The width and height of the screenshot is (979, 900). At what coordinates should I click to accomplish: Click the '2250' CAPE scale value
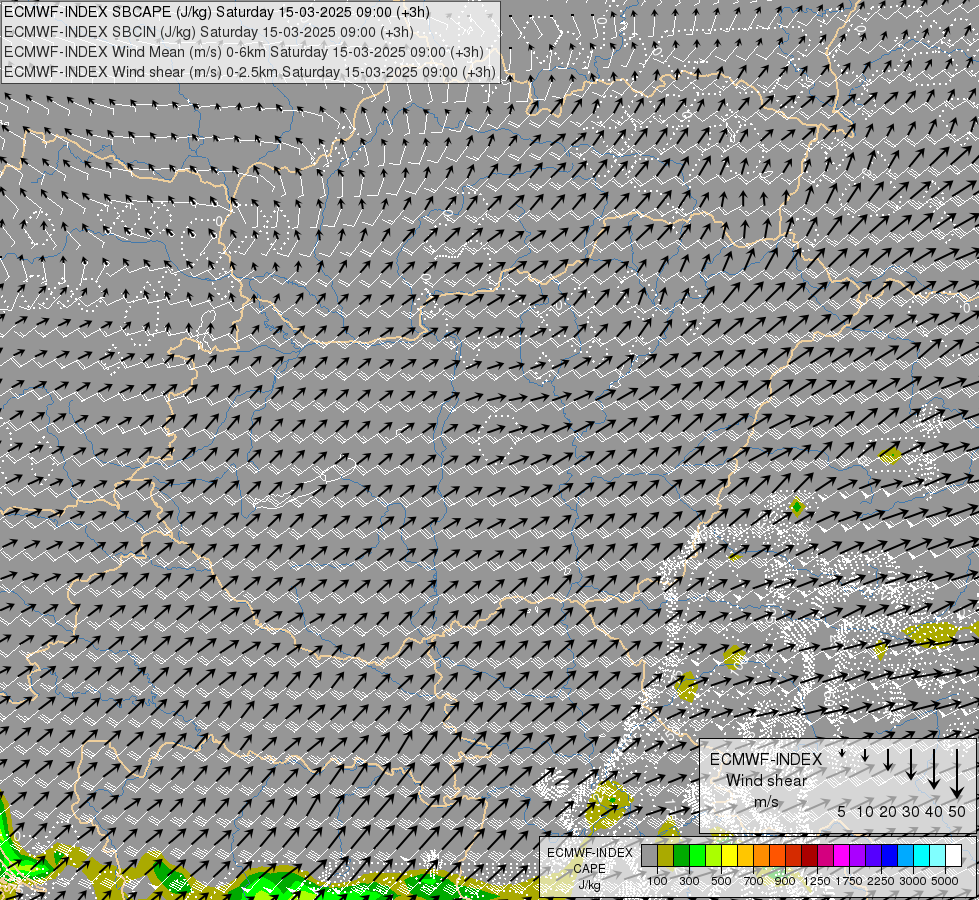pos(881,881)
